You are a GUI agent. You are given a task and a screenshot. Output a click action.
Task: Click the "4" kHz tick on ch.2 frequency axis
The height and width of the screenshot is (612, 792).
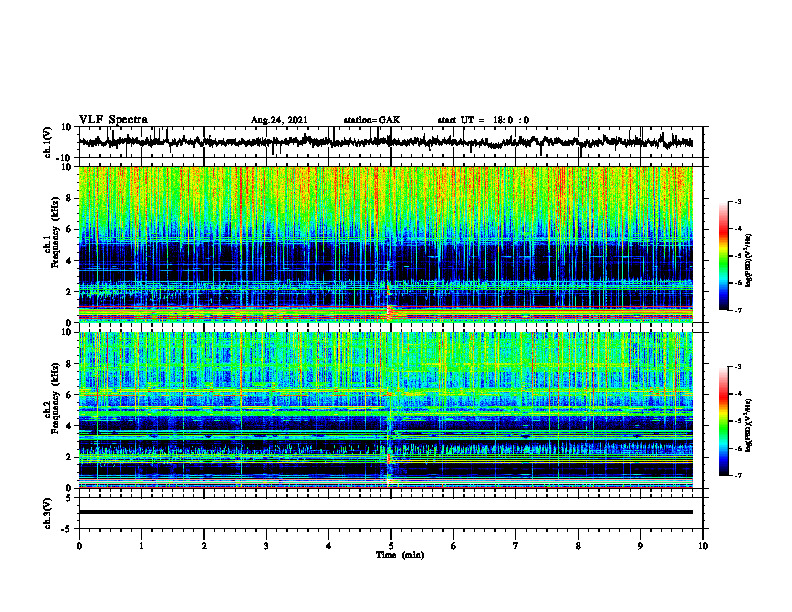pos(70,426)
